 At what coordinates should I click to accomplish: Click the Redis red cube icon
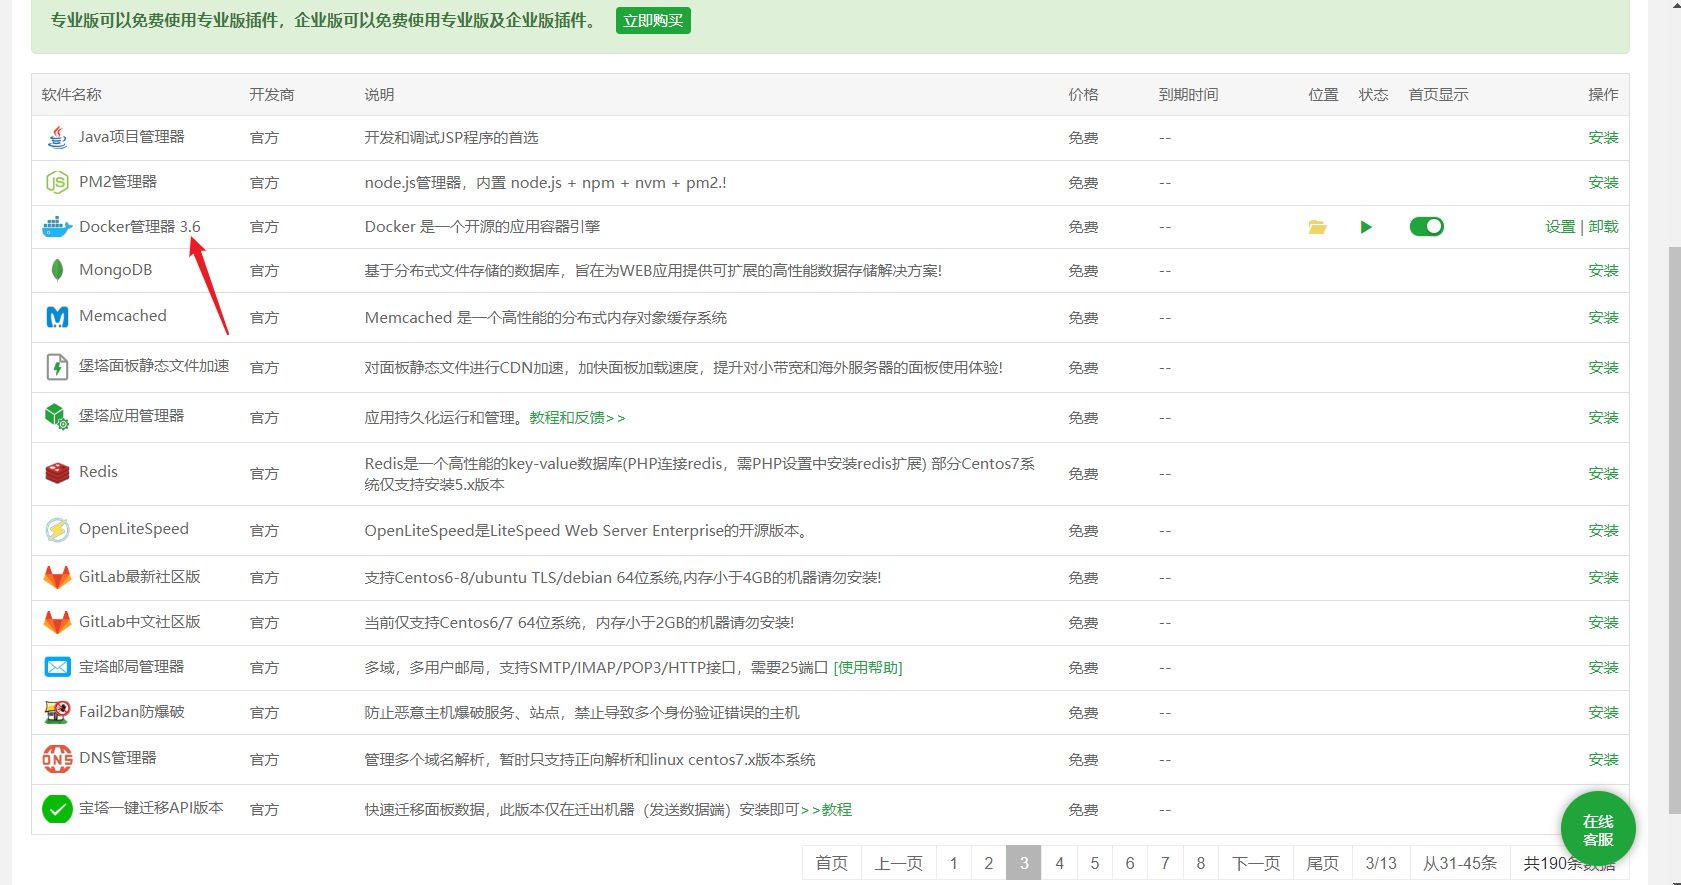(x=57, y=472)
